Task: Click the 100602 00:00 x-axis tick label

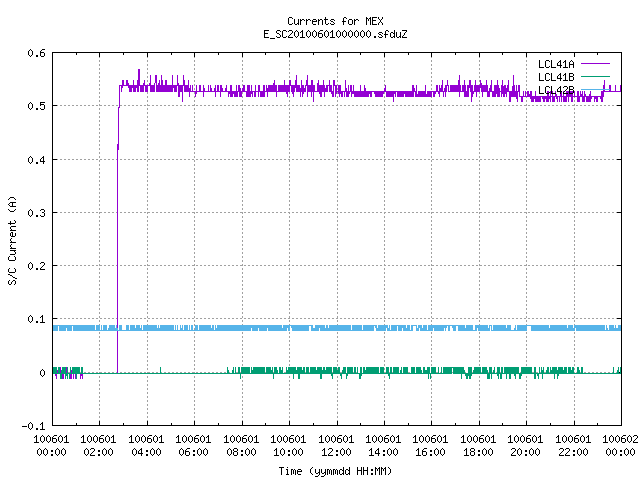Action: (x=620, y=446)
